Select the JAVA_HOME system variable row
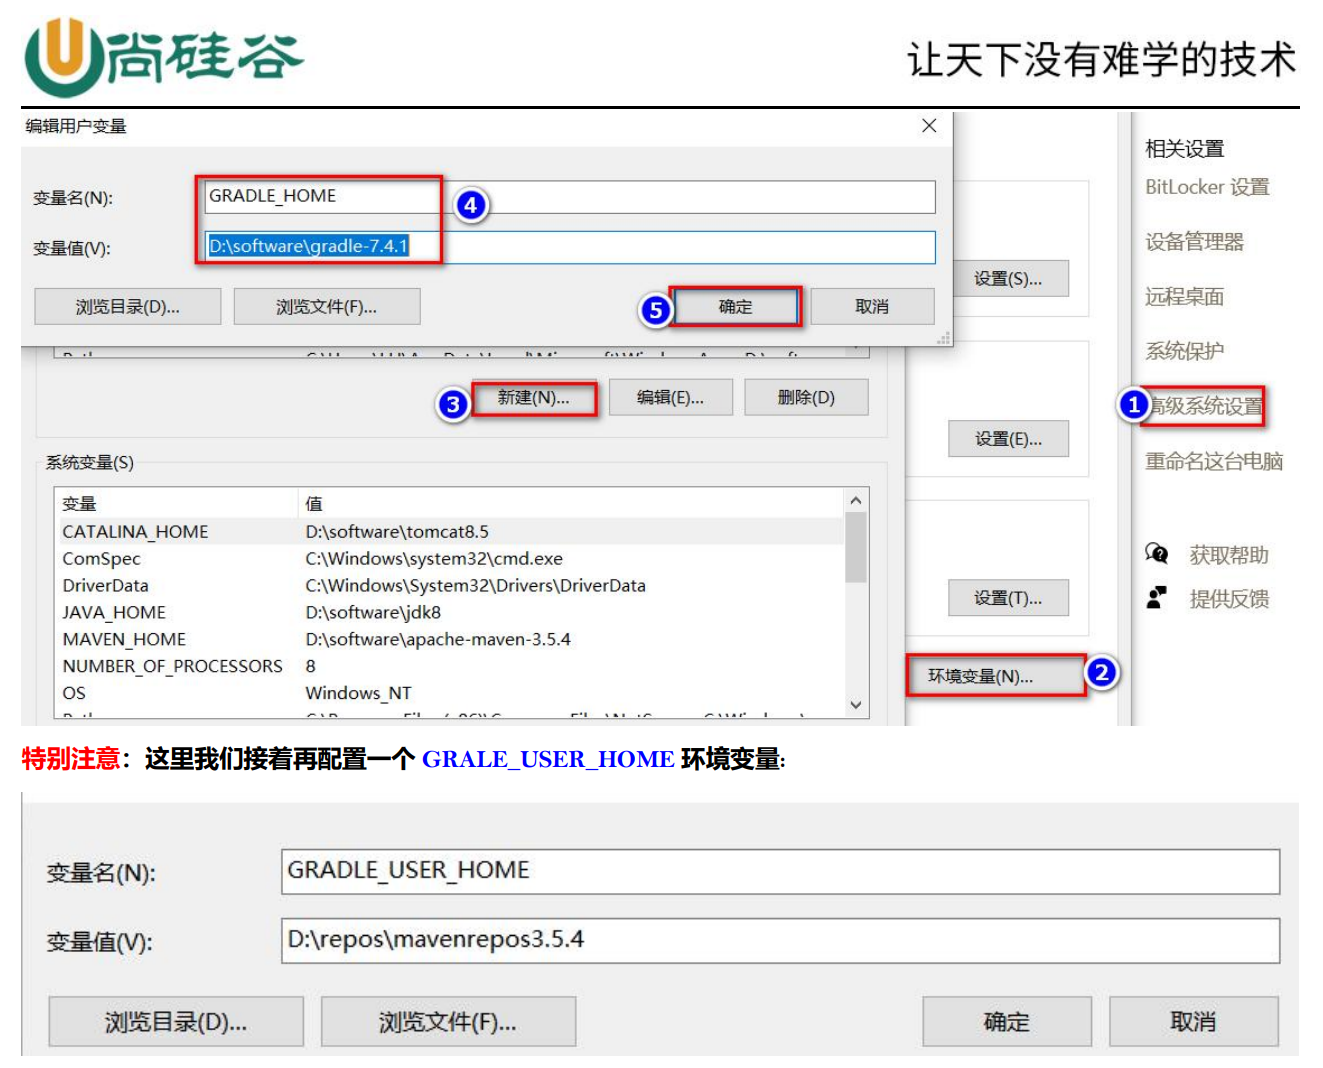Screen dimensions: 1323x1068 [449, 612]
